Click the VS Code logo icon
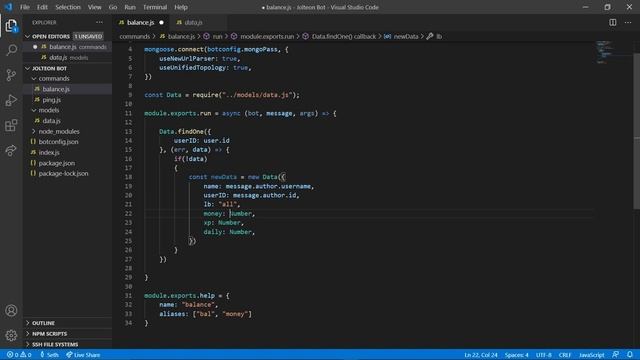 [x=8, y=7]
